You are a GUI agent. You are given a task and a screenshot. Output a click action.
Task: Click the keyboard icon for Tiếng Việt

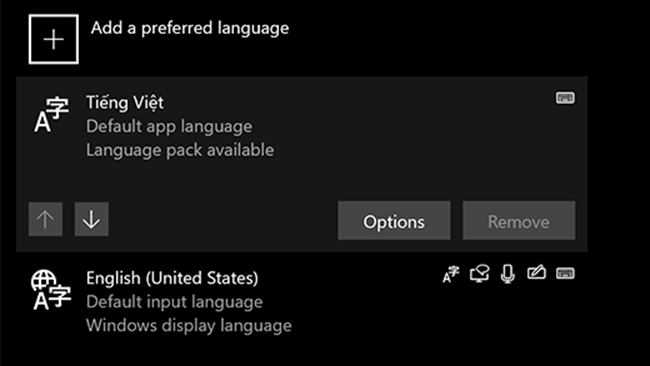point(565,98)
